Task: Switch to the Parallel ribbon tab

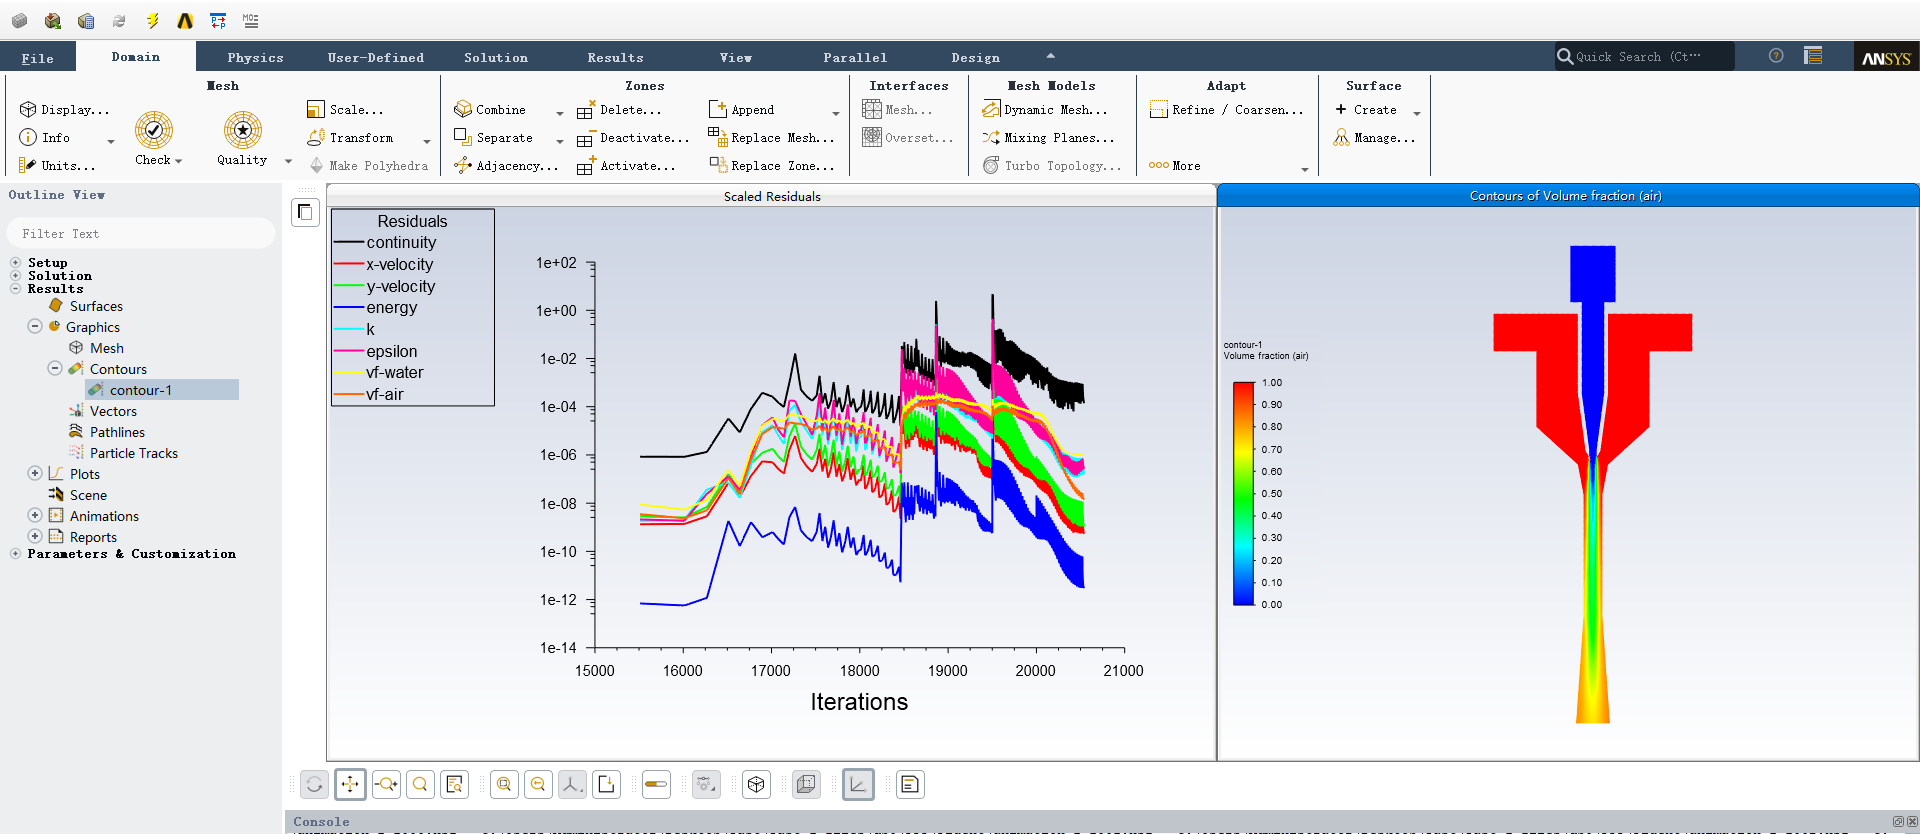Action: 856,58
